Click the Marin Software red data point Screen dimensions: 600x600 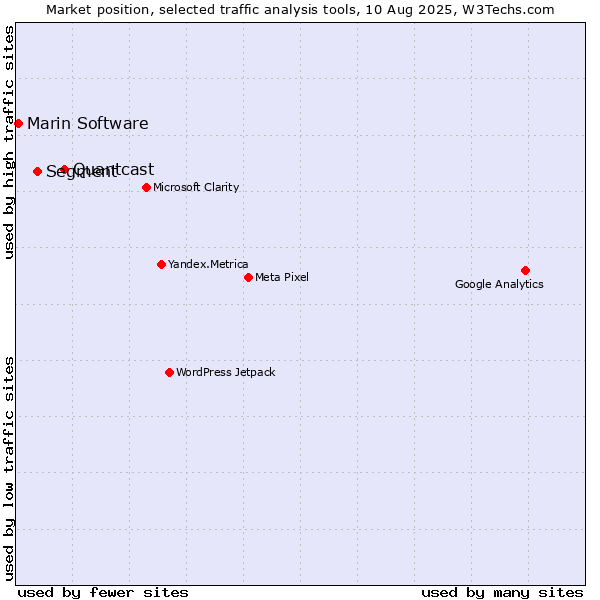(x=18, y=124)
